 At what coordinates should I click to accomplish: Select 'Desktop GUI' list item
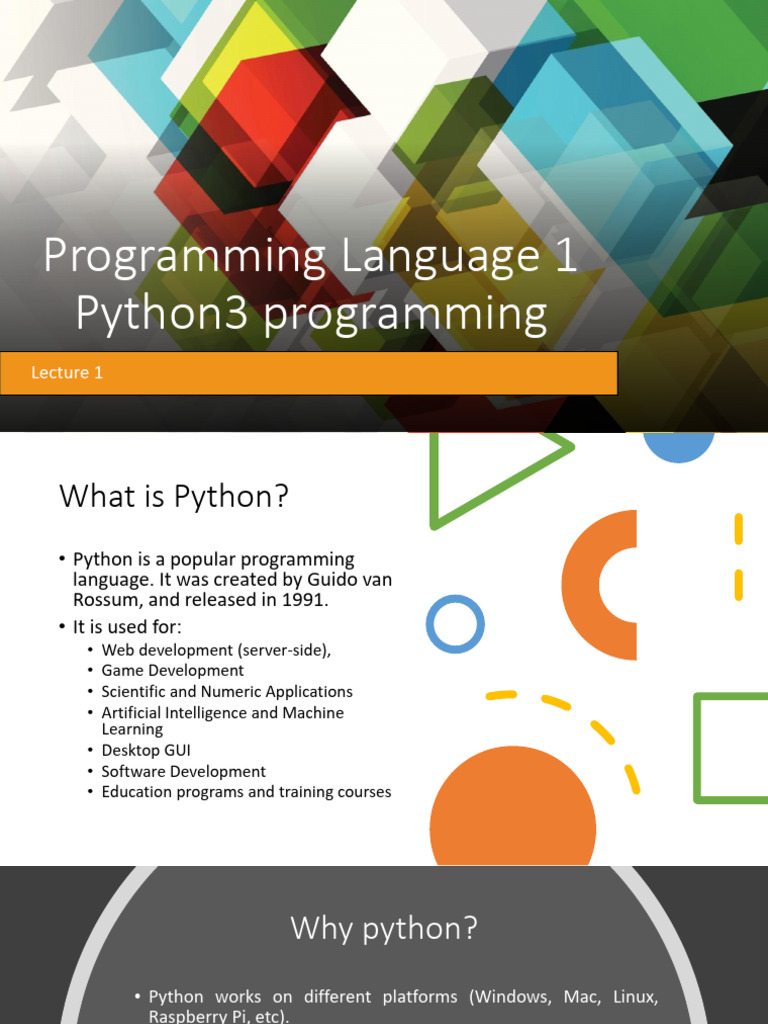[x=146, y=750]
